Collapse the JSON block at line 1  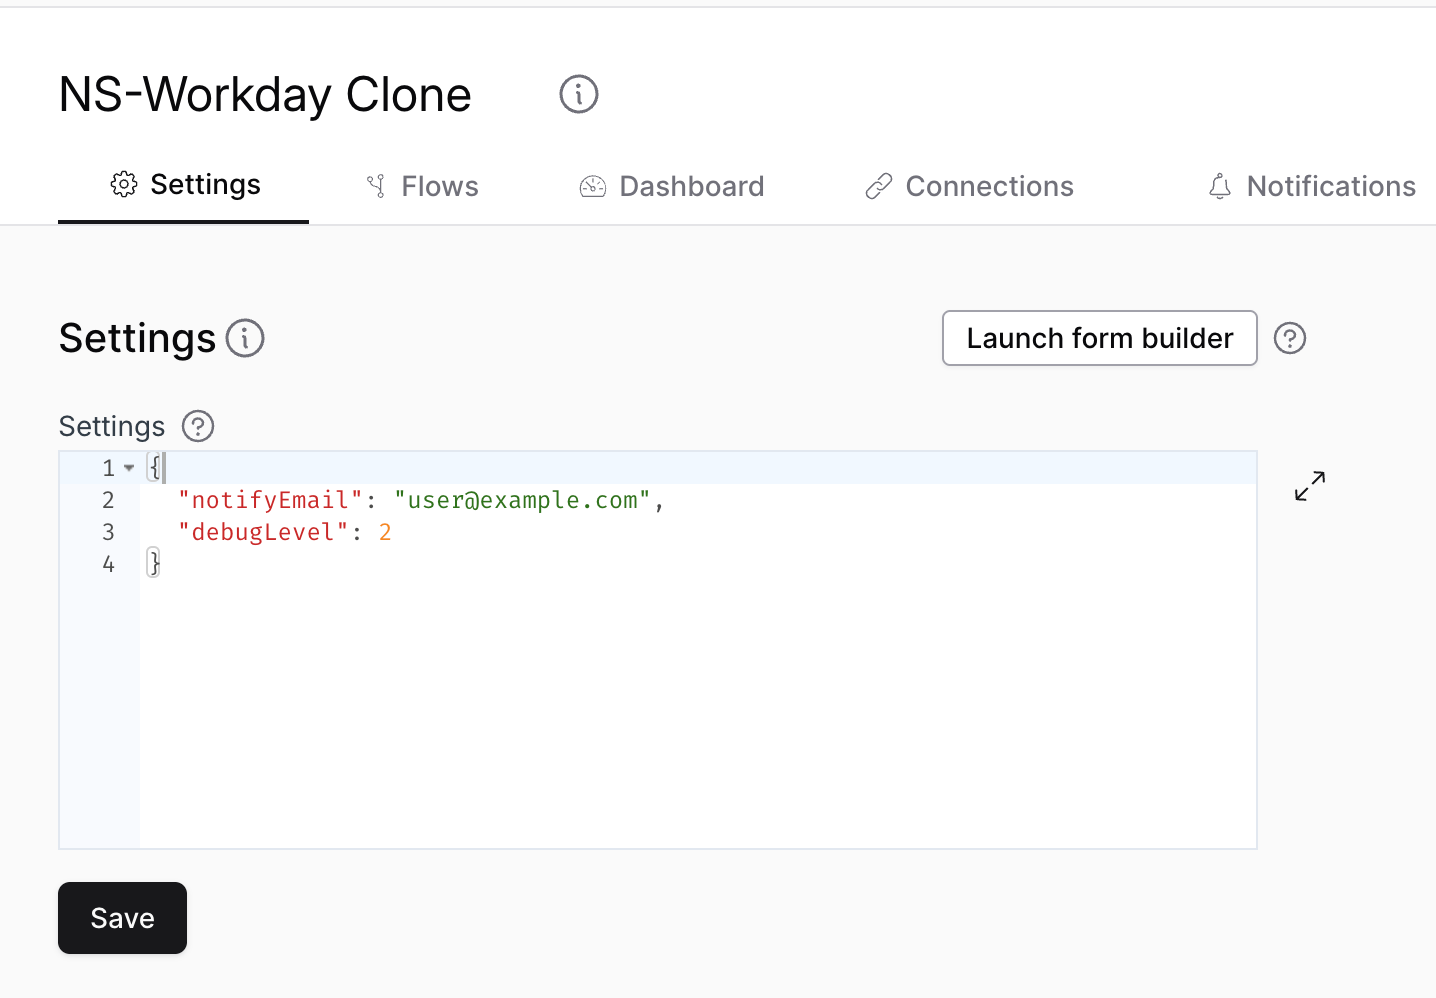click(x=129, y=468)
